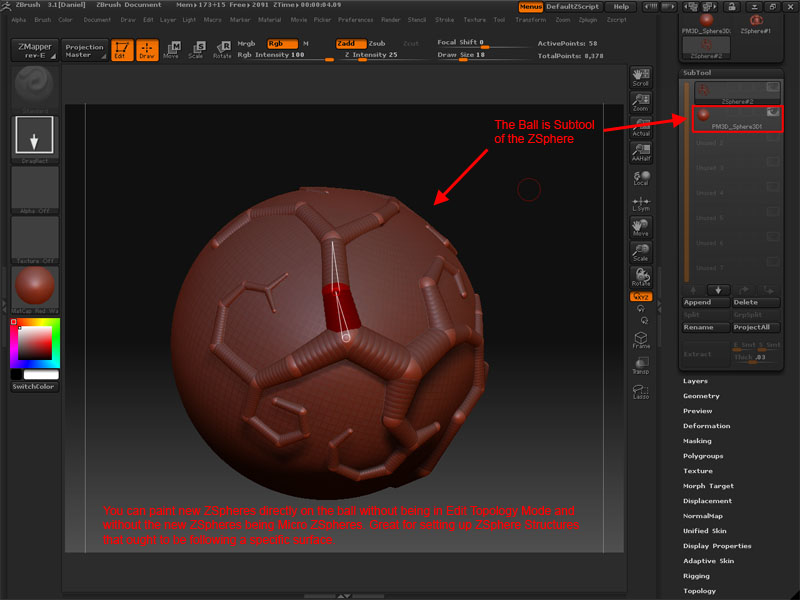Expand the Layers section

tap(695, 381)
